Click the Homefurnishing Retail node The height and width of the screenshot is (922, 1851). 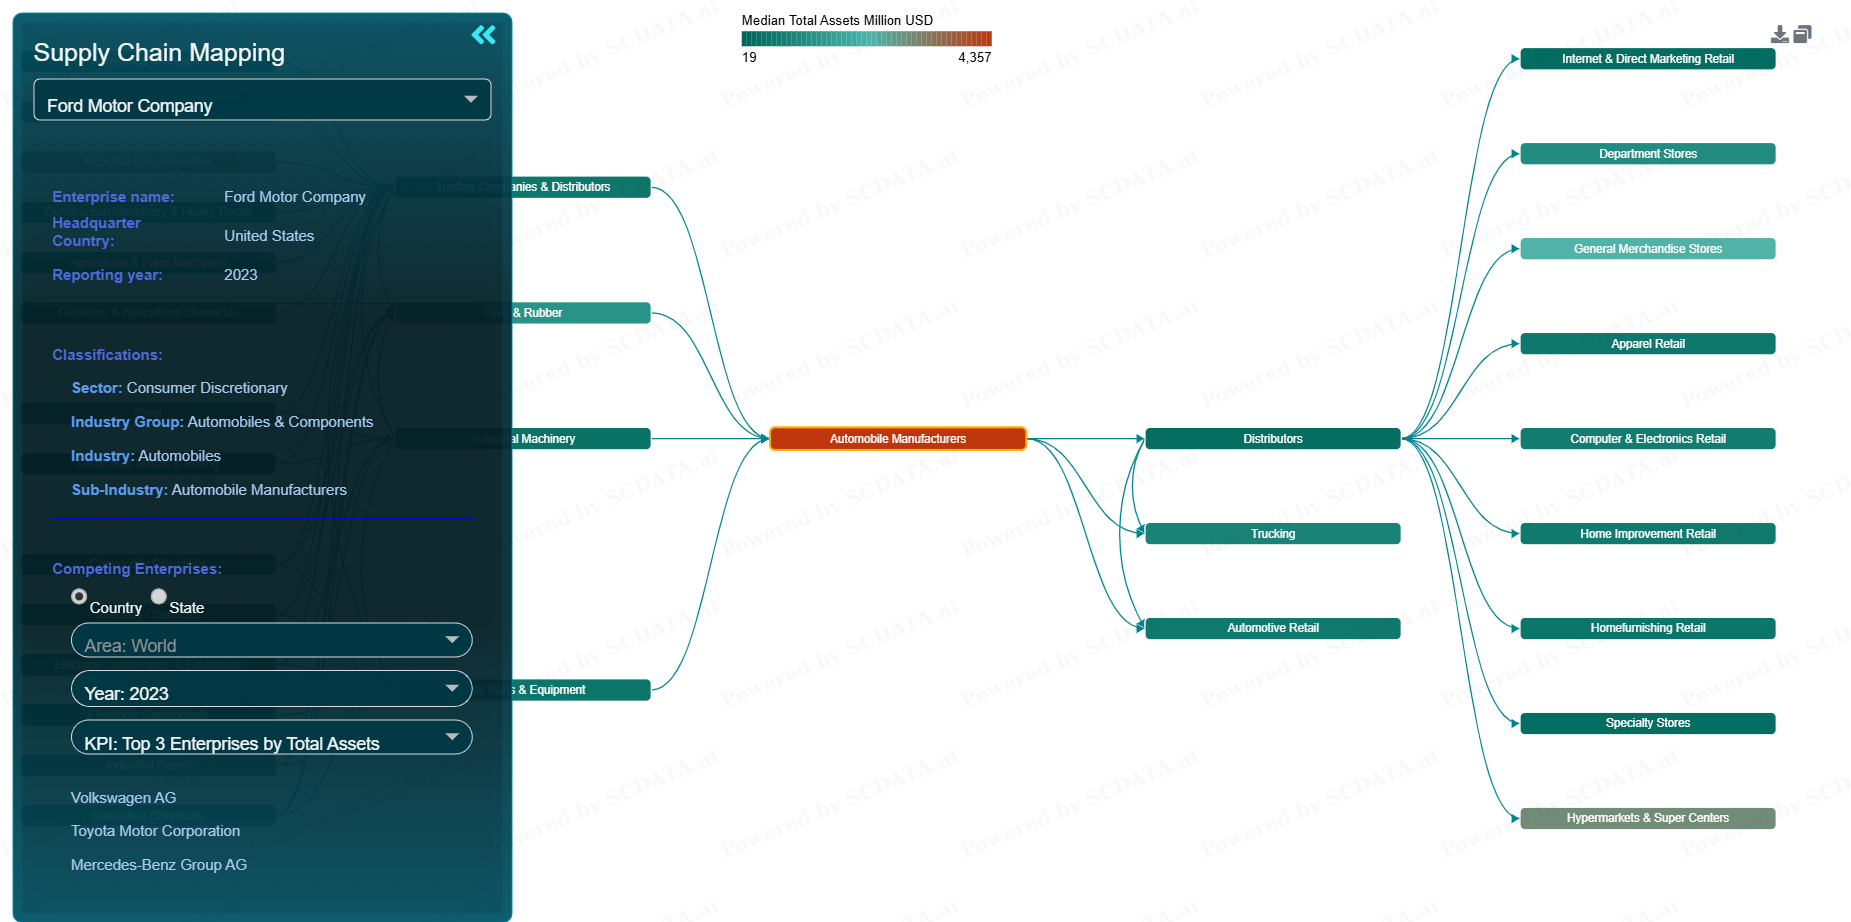point(1647,628)
